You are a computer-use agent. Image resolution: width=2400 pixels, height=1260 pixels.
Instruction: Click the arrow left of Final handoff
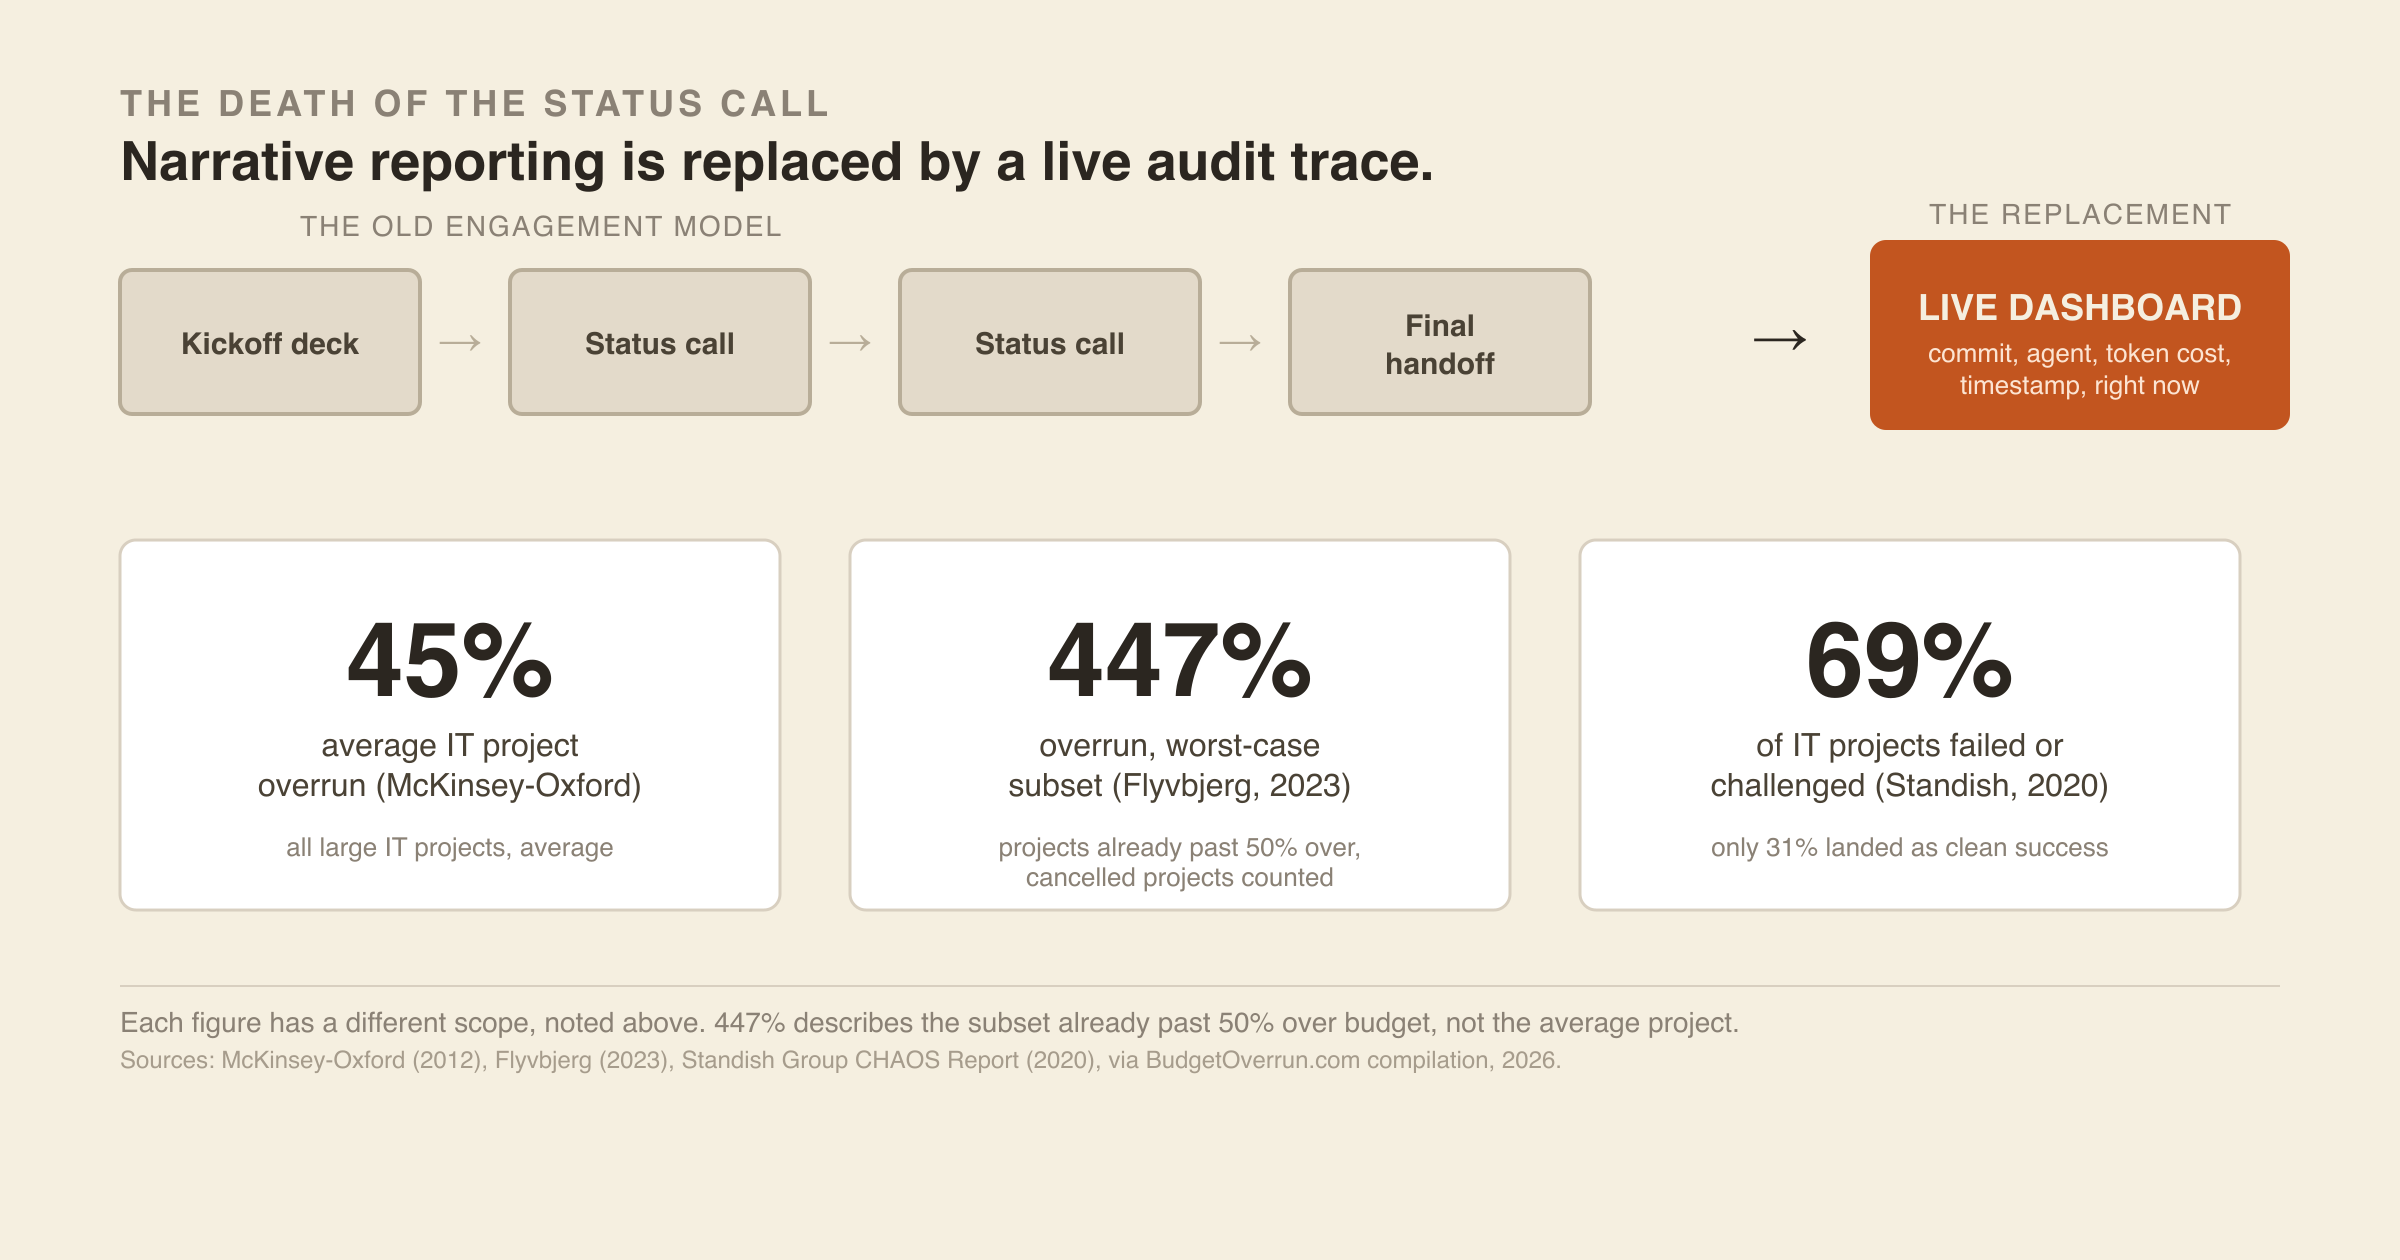[x=1240, y=343]
